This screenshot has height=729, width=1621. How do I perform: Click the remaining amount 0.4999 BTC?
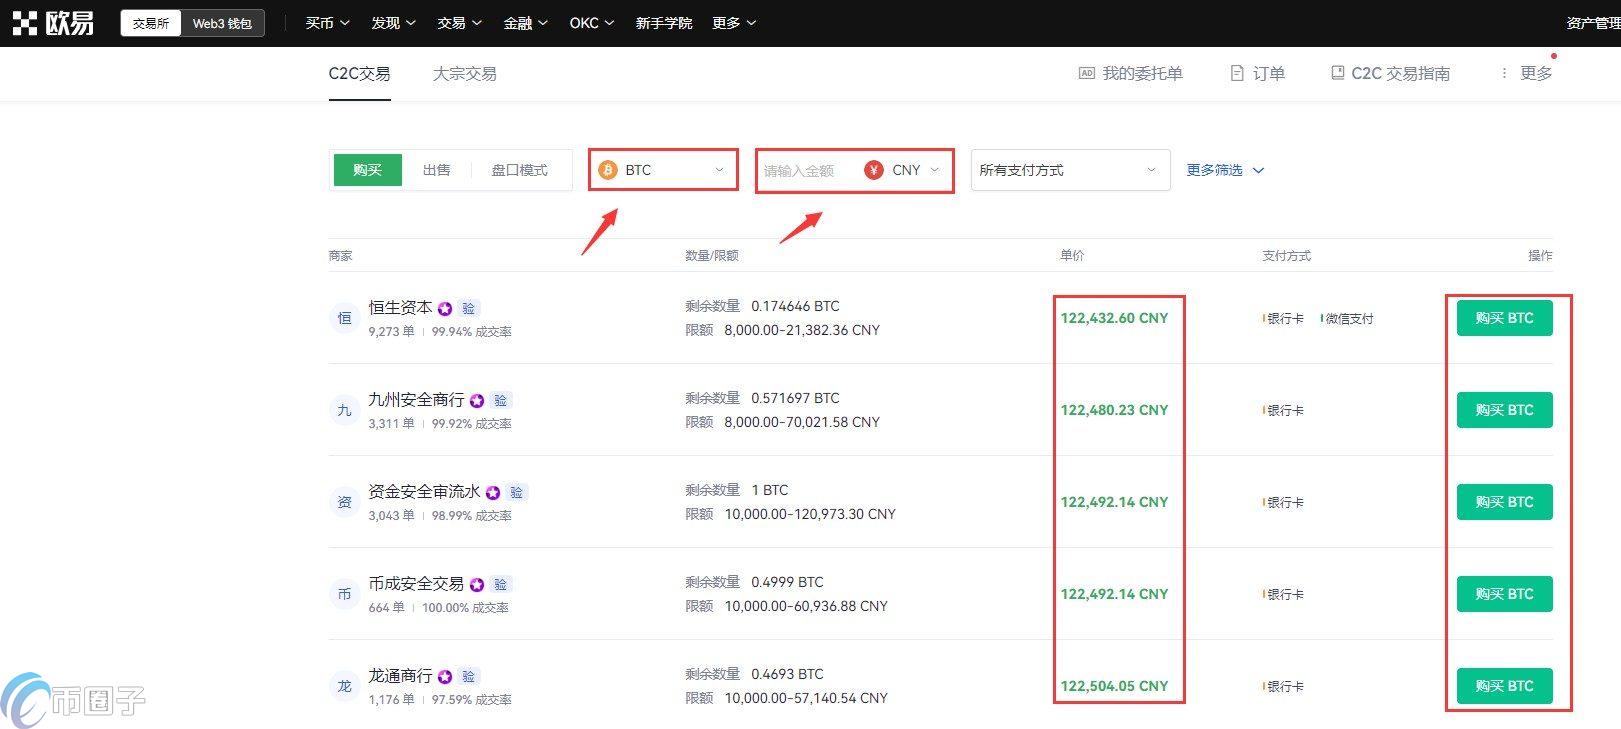coord(787,582)
